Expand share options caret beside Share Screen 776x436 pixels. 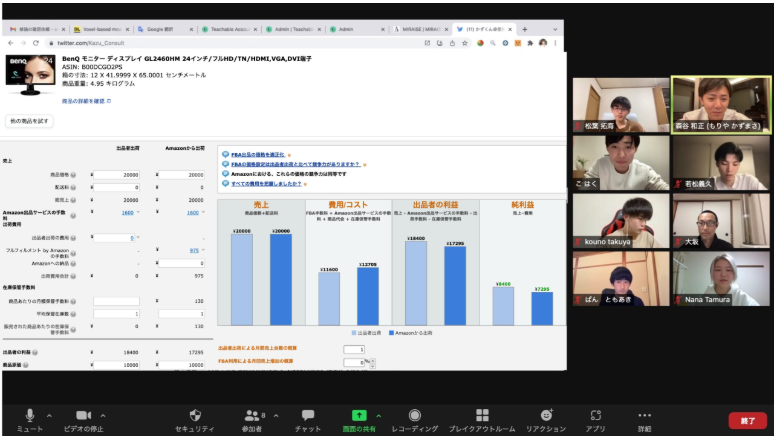[379, 416]
